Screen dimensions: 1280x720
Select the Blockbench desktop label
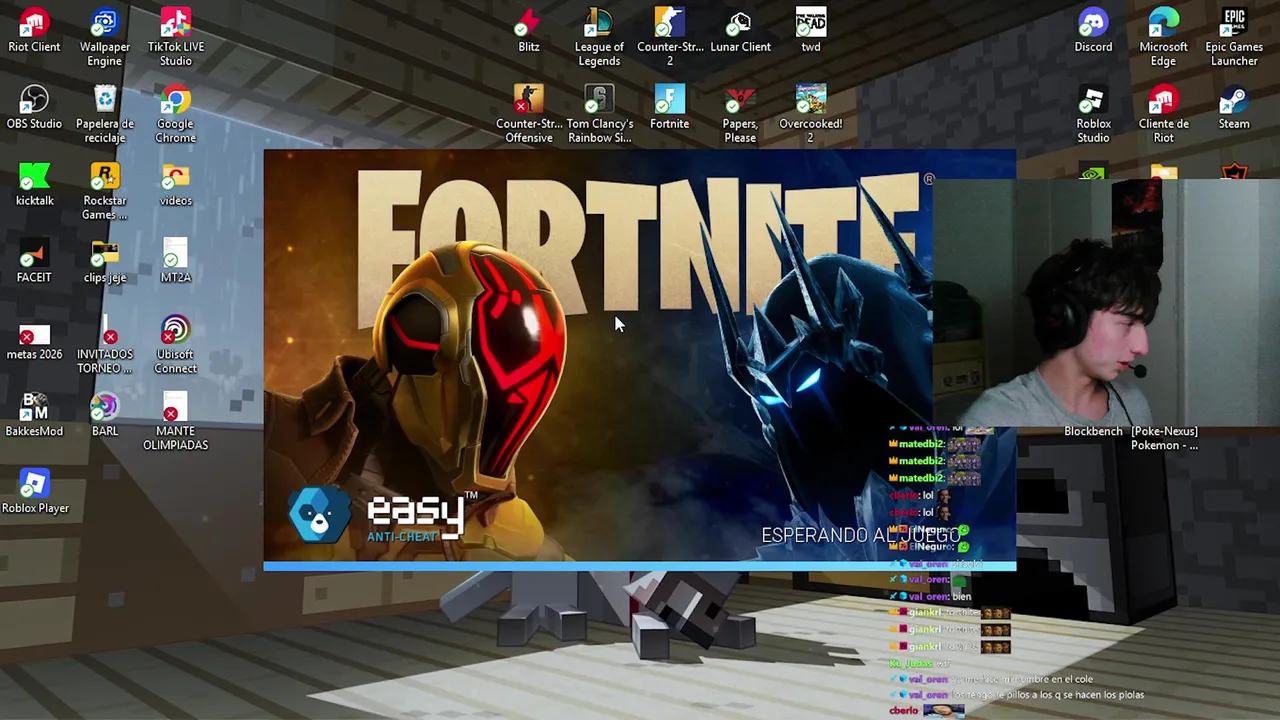[x=1093, y=431]
